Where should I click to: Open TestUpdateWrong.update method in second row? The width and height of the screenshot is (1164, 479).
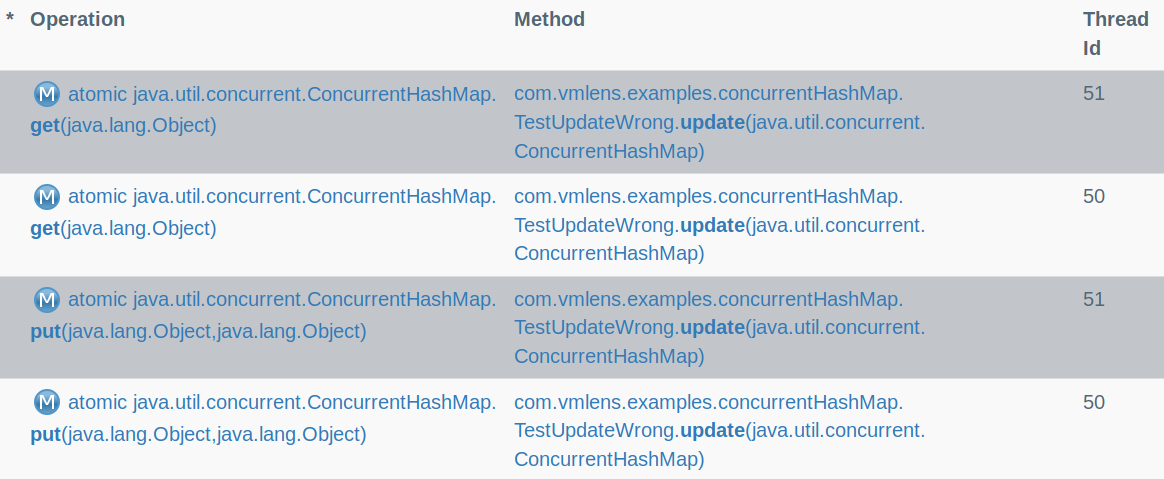[720, 225]
